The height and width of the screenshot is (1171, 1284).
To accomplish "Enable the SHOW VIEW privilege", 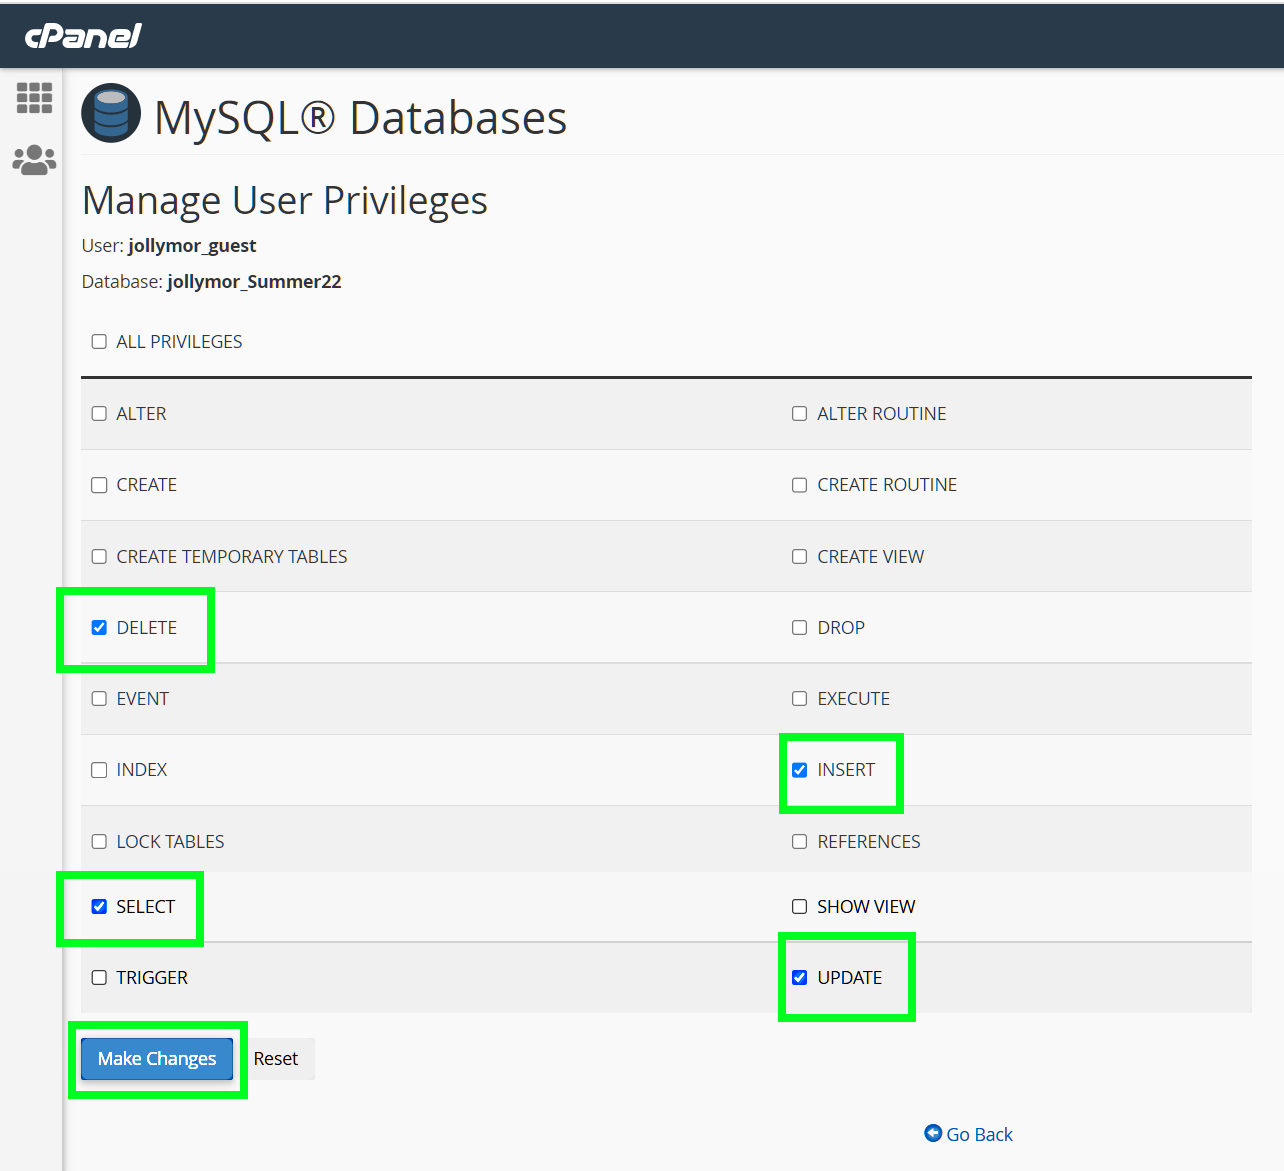I will tap(800, 907).
